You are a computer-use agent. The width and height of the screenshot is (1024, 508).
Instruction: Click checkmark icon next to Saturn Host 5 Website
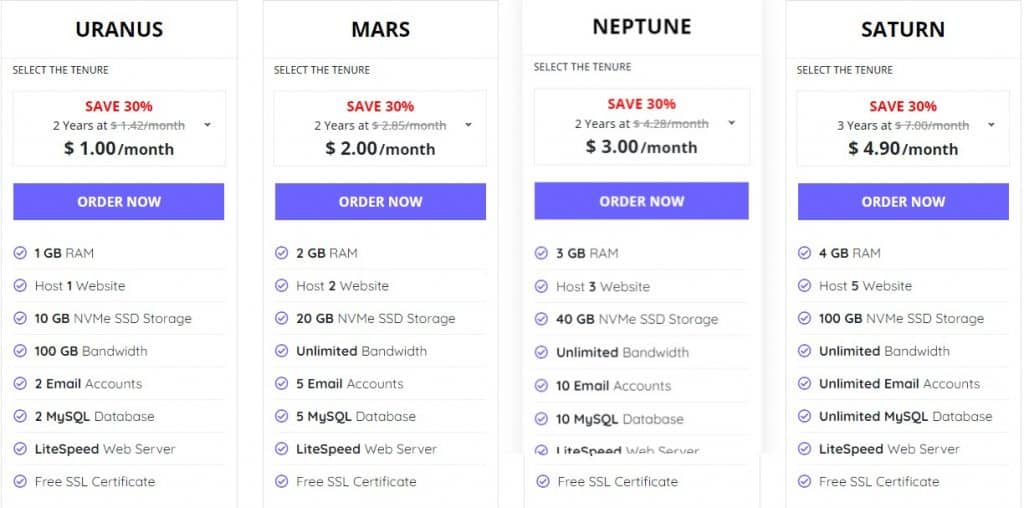(805, 286)
